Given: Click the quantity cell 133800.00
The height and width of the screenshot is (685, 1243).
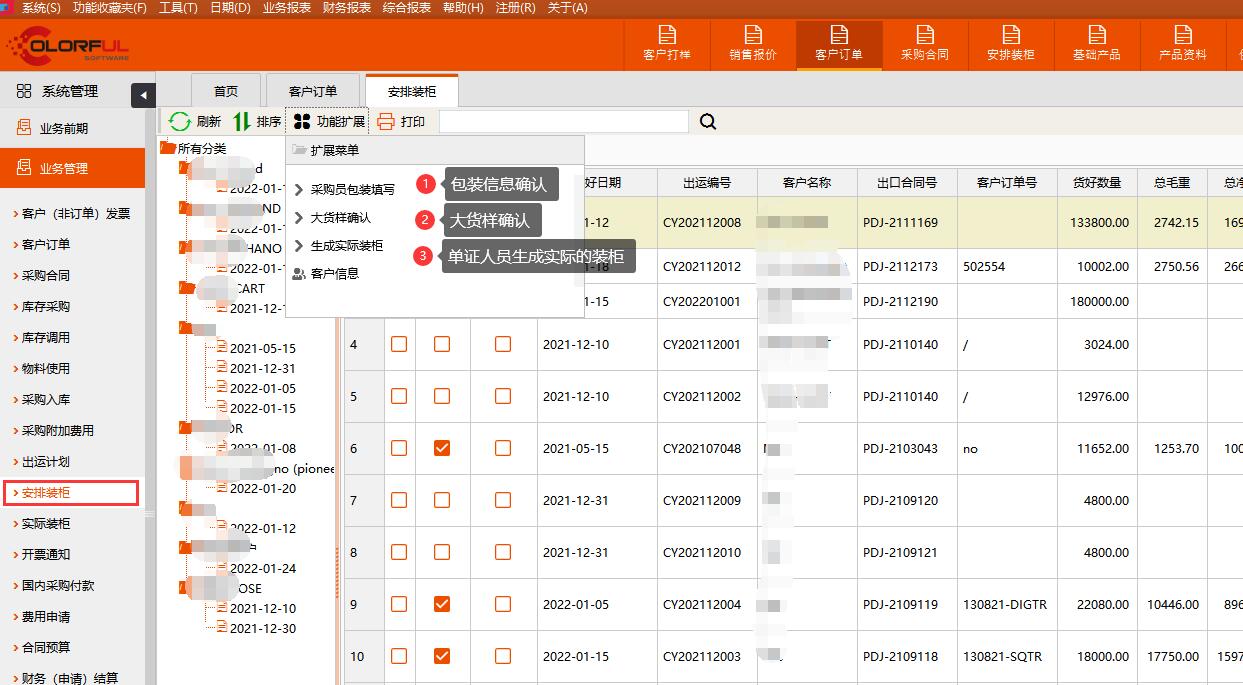Looking at the screenshot, I should click(1099, 222).
